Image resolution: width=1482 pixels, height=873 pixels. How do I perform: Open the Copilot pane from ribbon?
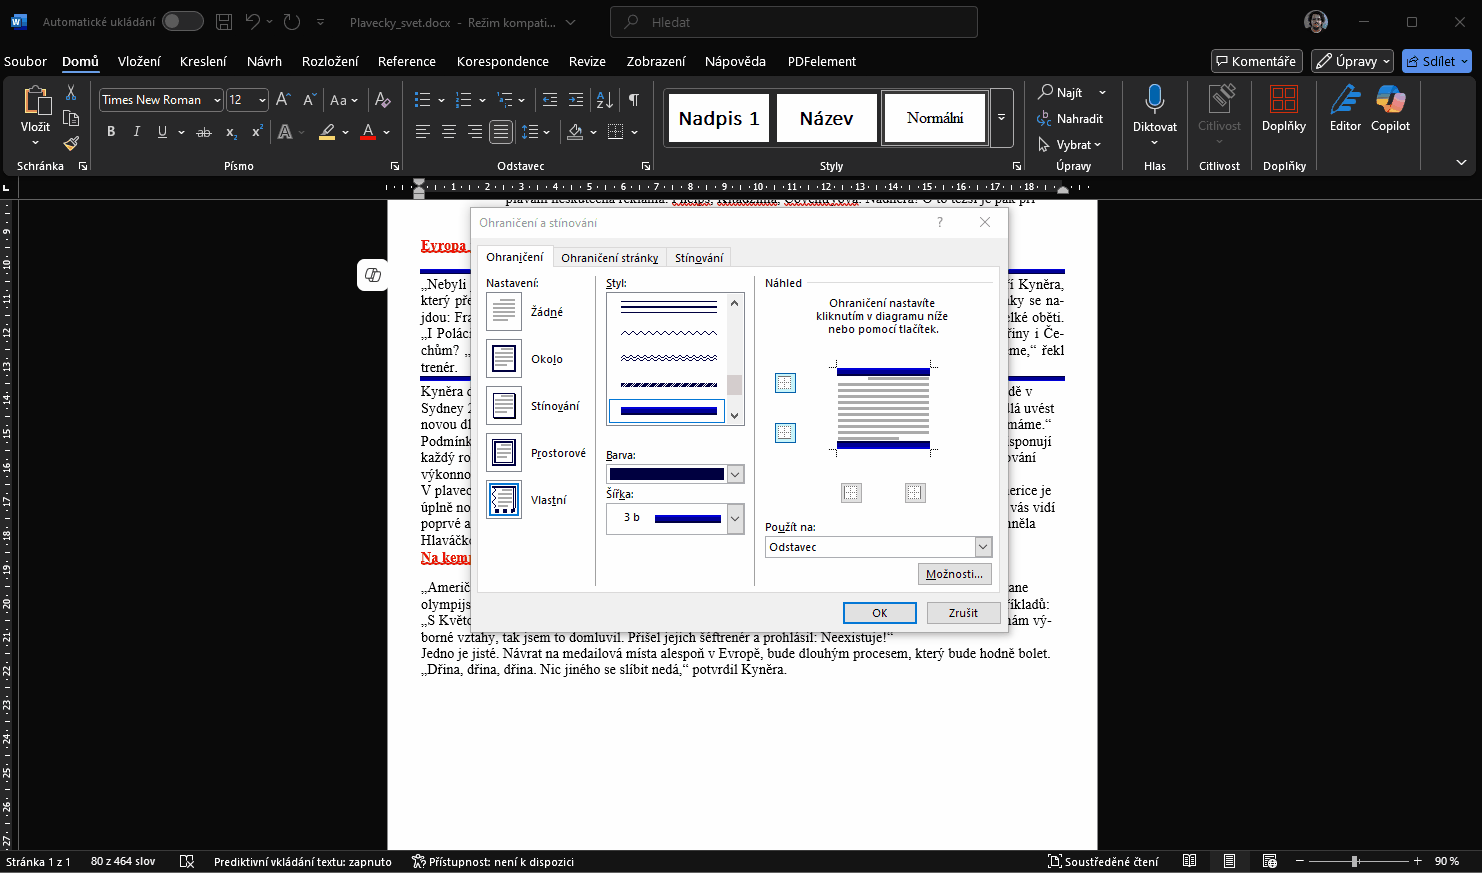1390,108
